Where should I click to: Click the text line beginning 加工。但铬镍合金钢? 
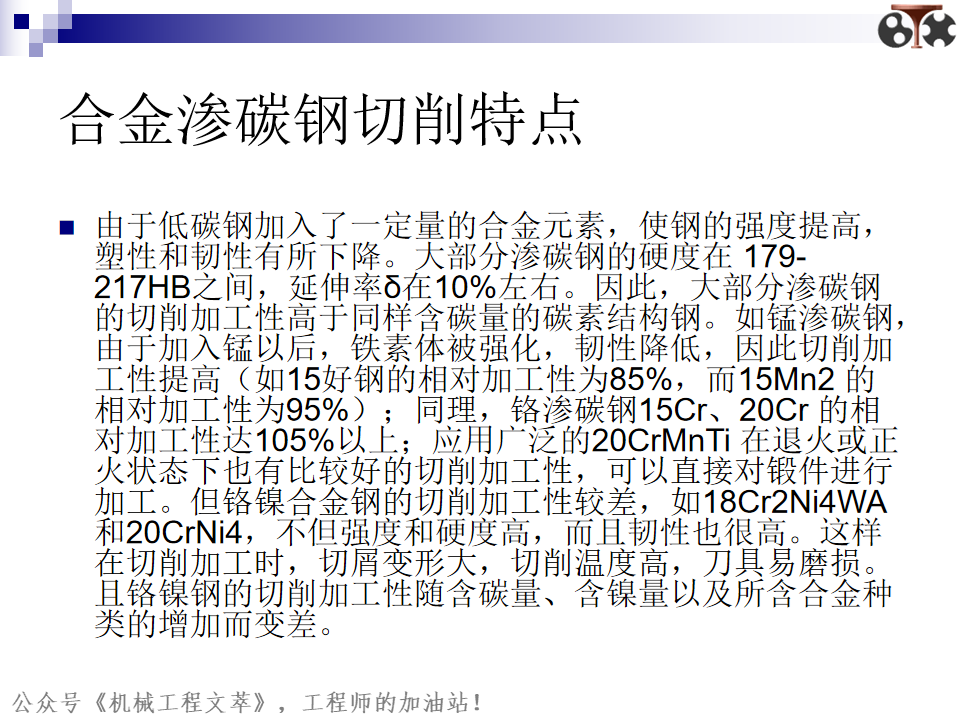tap(491, 501)
